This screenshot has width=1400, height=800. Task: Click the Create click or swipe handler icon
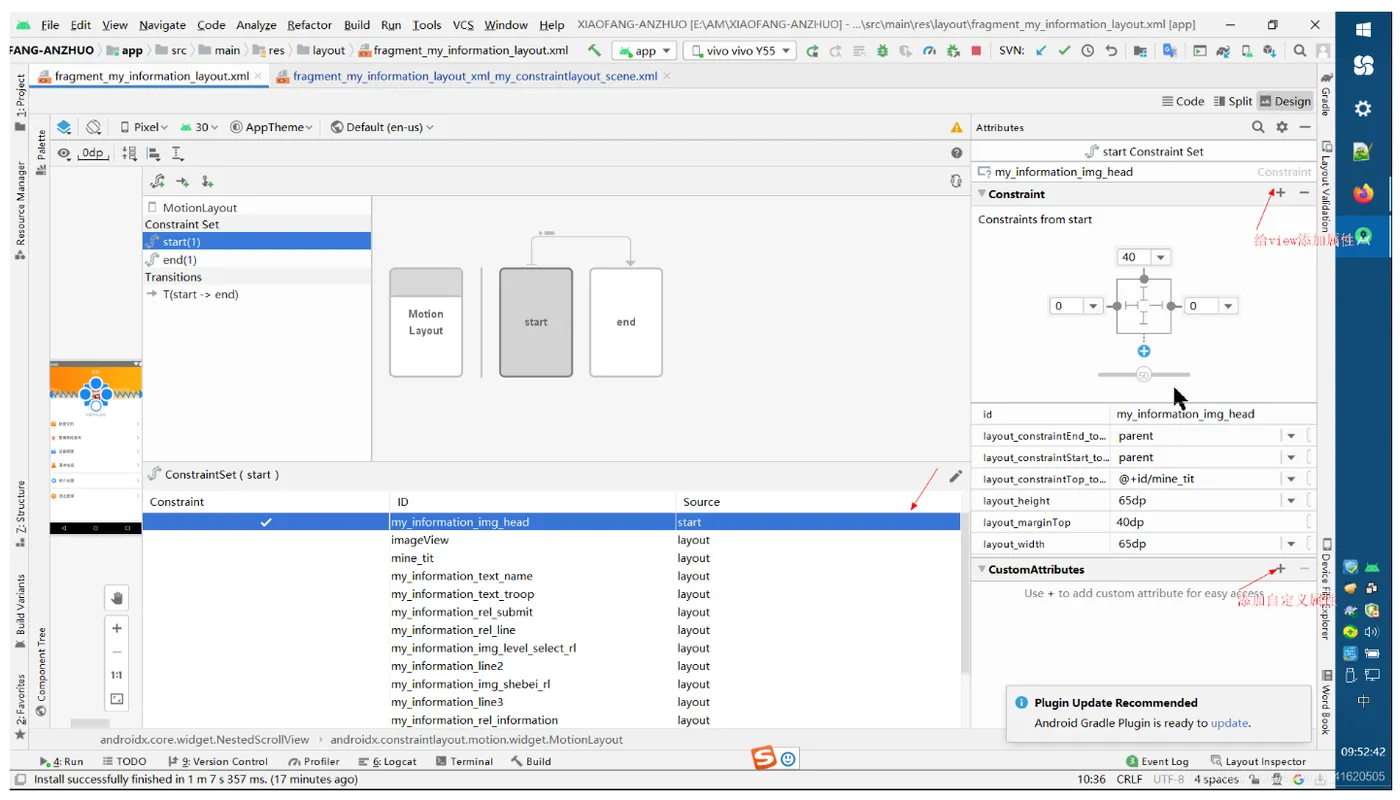point(207,181)
